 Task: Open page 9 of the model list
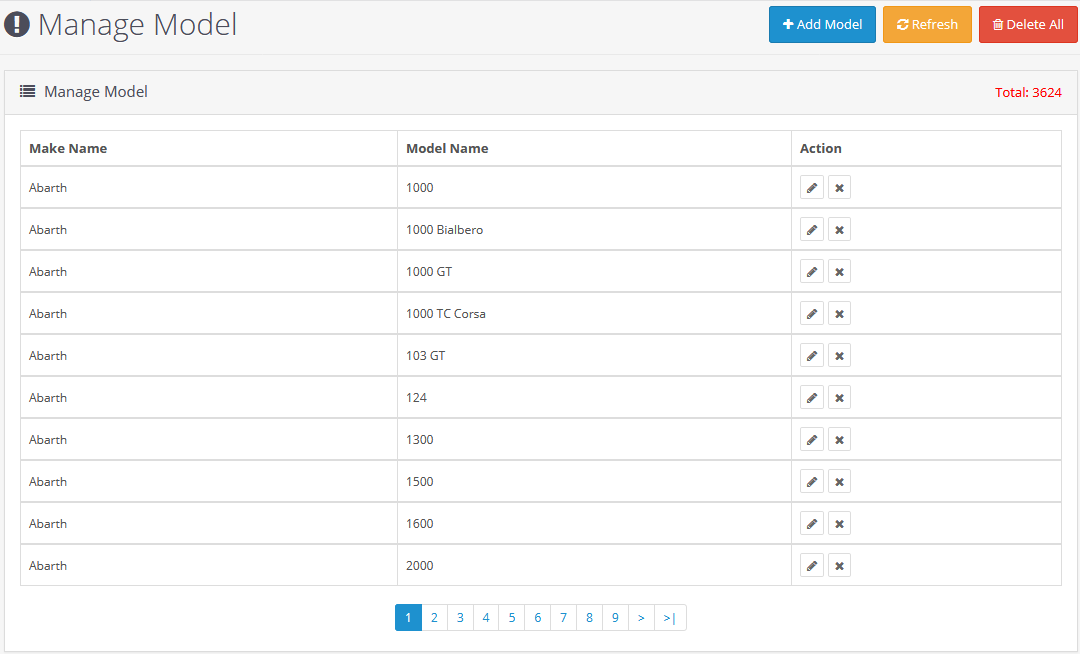[x=615, y=618]
